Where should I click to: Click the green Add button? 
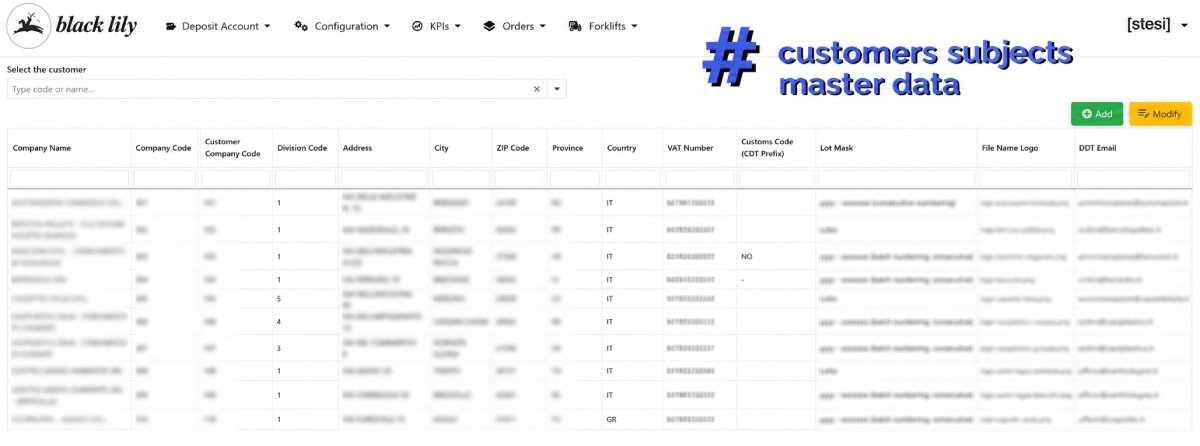(x=1097, y=114)
